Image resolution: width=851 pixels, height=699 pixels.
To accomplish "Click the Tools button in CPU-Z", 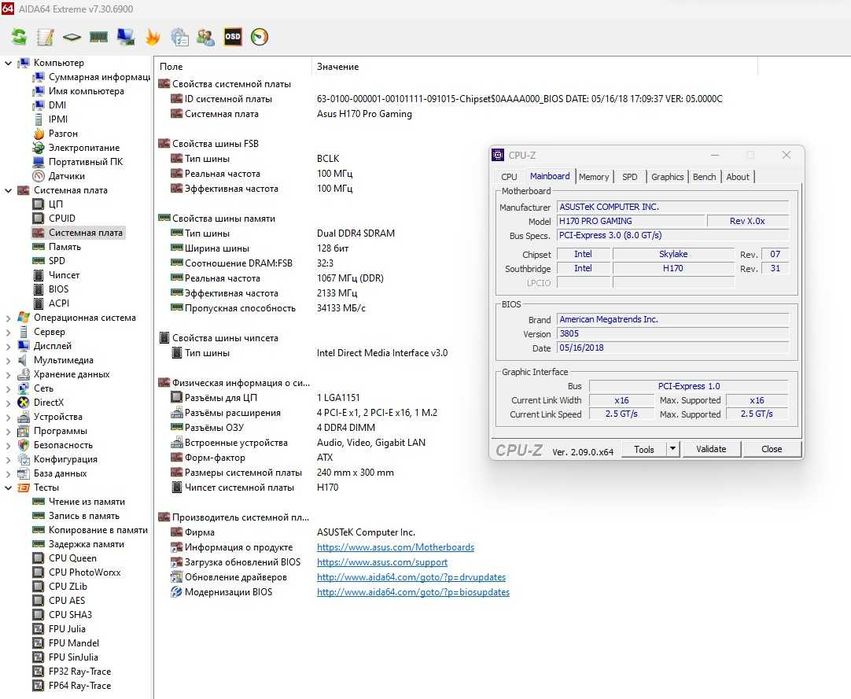I will click(644, 449).
